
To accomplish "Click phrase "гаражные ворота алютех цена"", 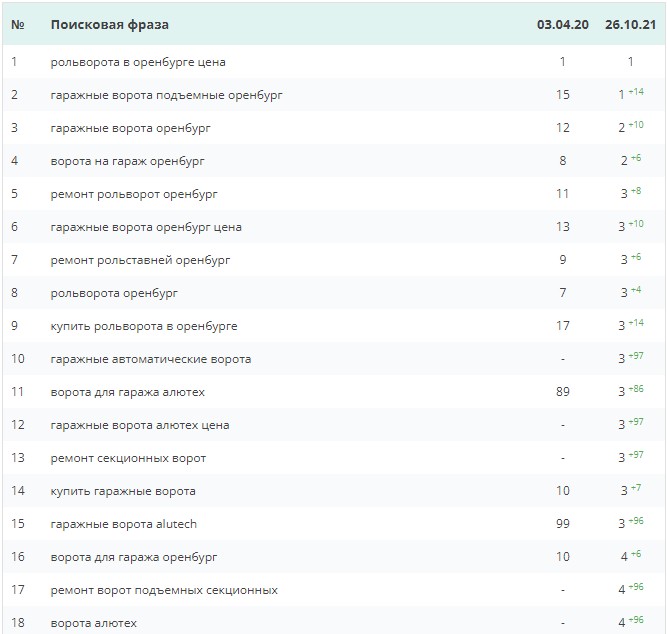I will (x=140, y=425).
